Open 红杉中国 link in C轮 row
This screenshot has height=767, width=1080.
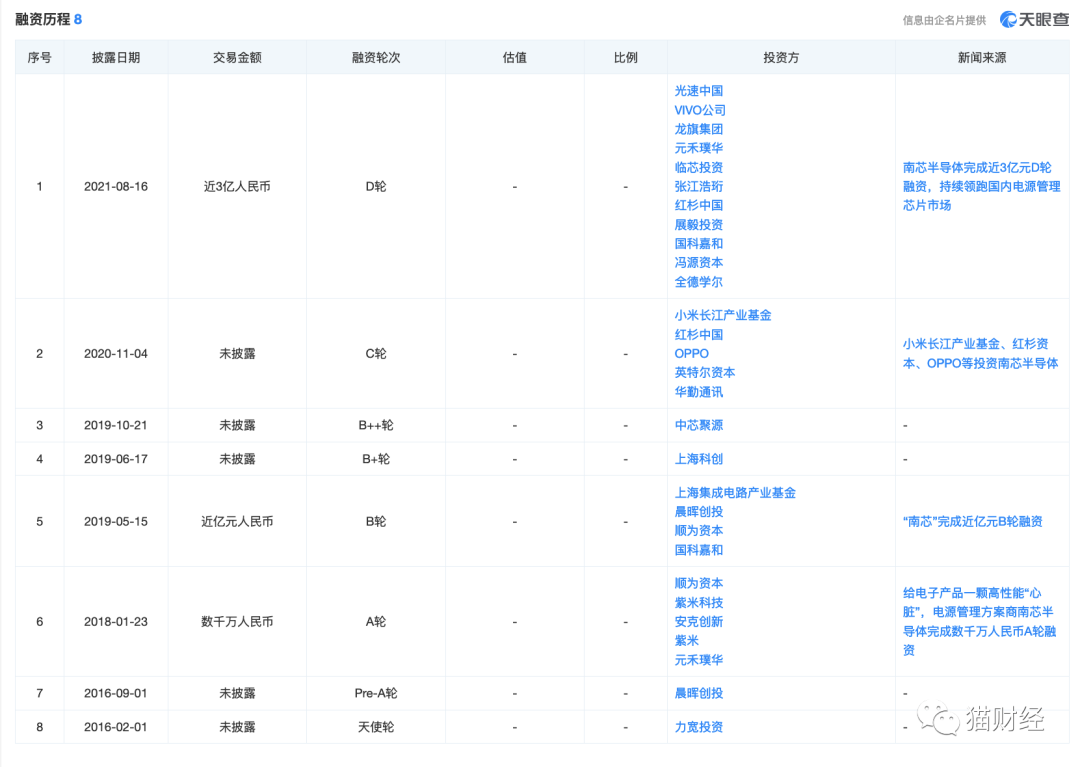tap(698, 335)
